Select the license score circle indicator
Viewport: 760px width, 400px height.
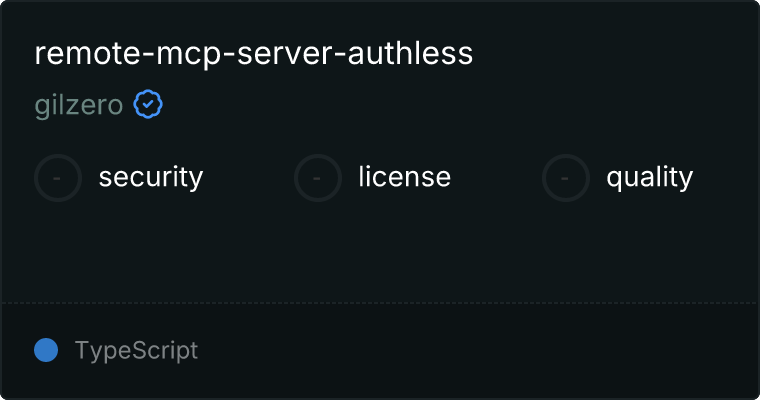point(317,178)
